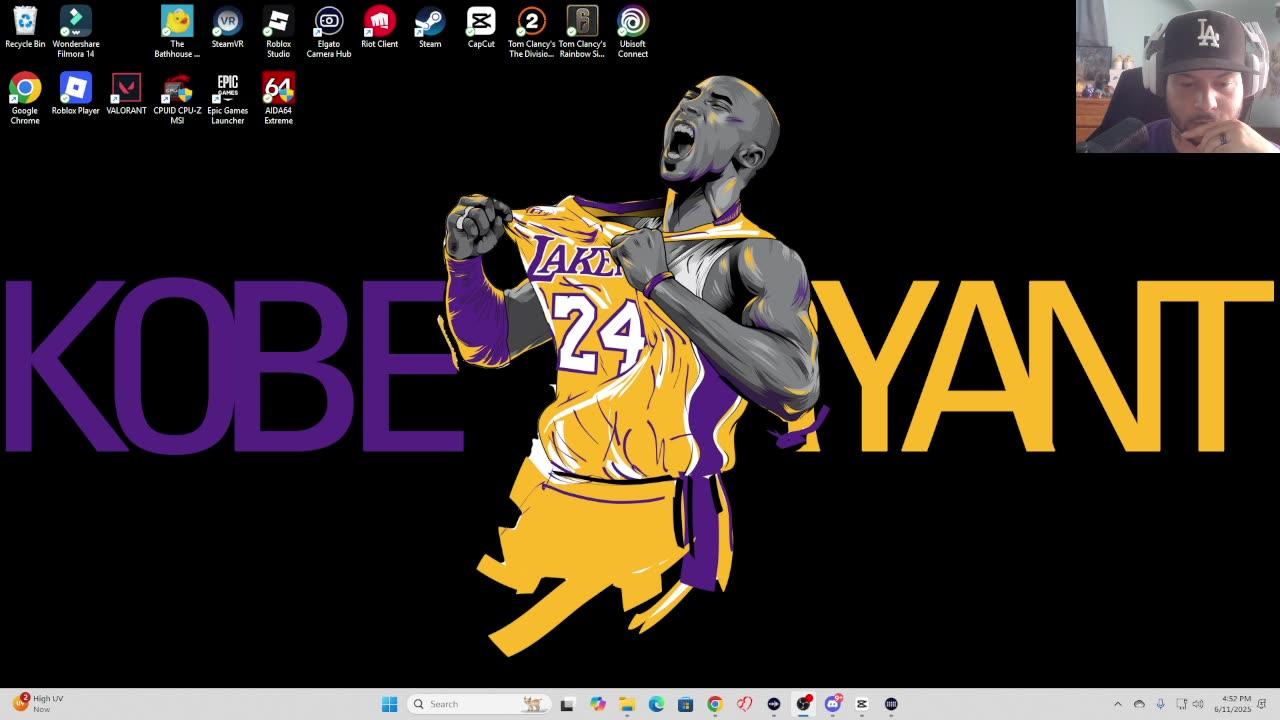
Task: Click the taskbar Search box
Action: tap(477, 704)
